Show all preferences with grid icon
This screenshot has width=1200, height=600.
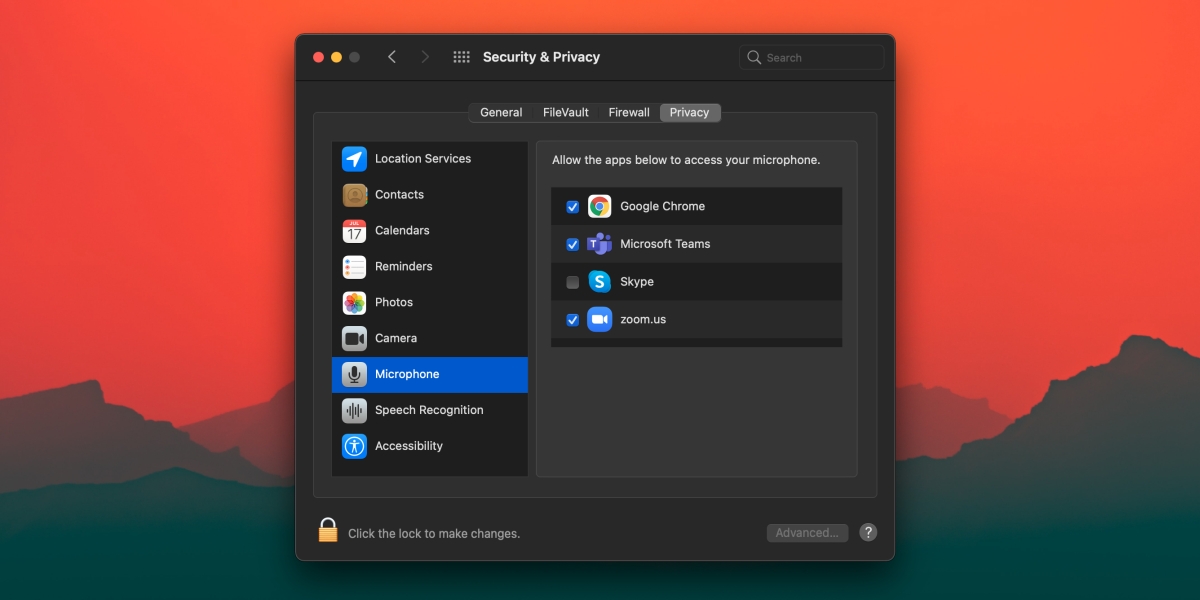461,57
